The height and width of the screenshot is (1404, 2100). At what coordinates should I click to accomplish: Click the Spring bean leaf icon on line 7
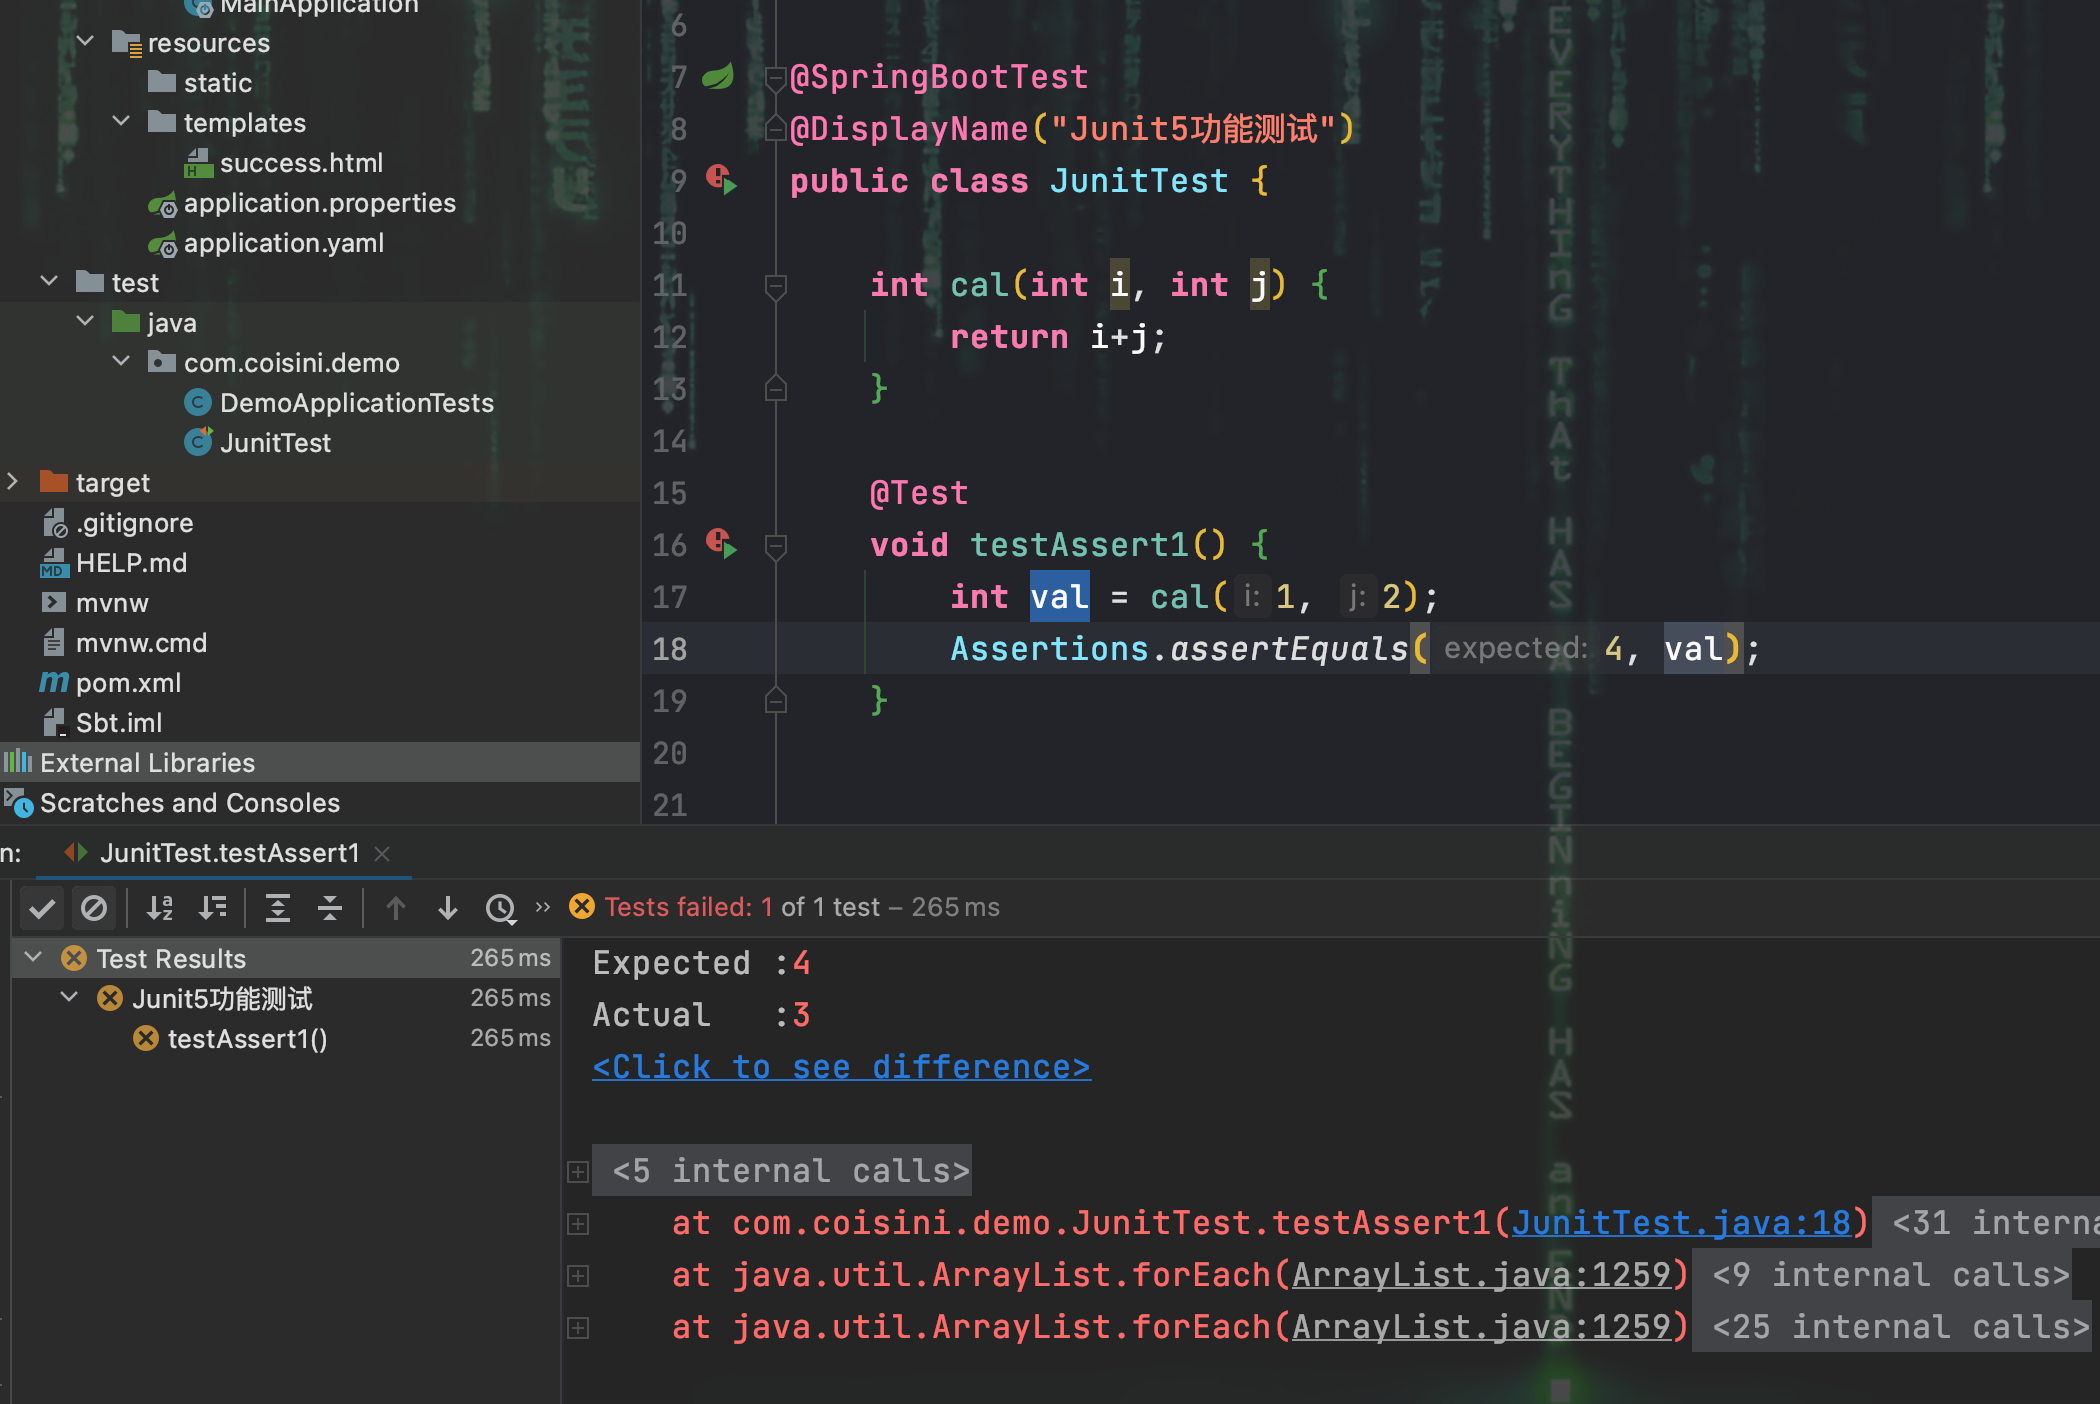tap(718, 76)
